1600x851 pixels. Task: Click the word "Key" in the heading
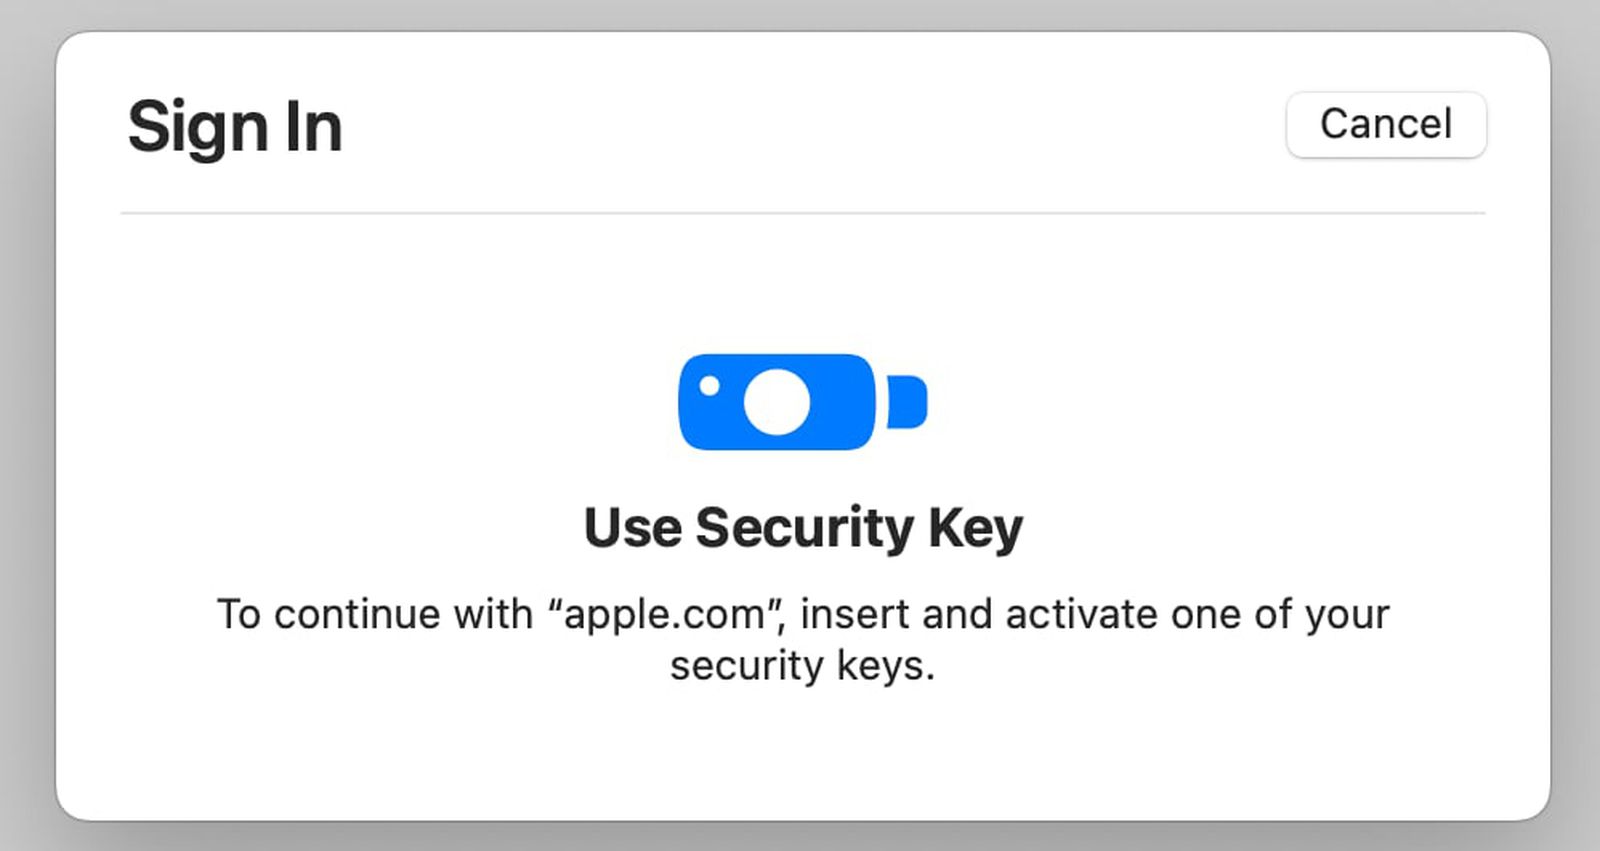[x=975, y=527]
